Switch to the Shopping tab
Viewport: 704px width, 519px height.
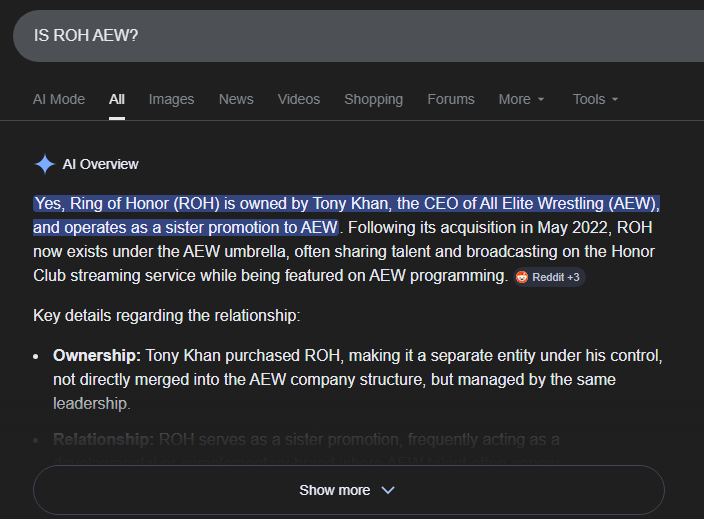coord(374,99)
